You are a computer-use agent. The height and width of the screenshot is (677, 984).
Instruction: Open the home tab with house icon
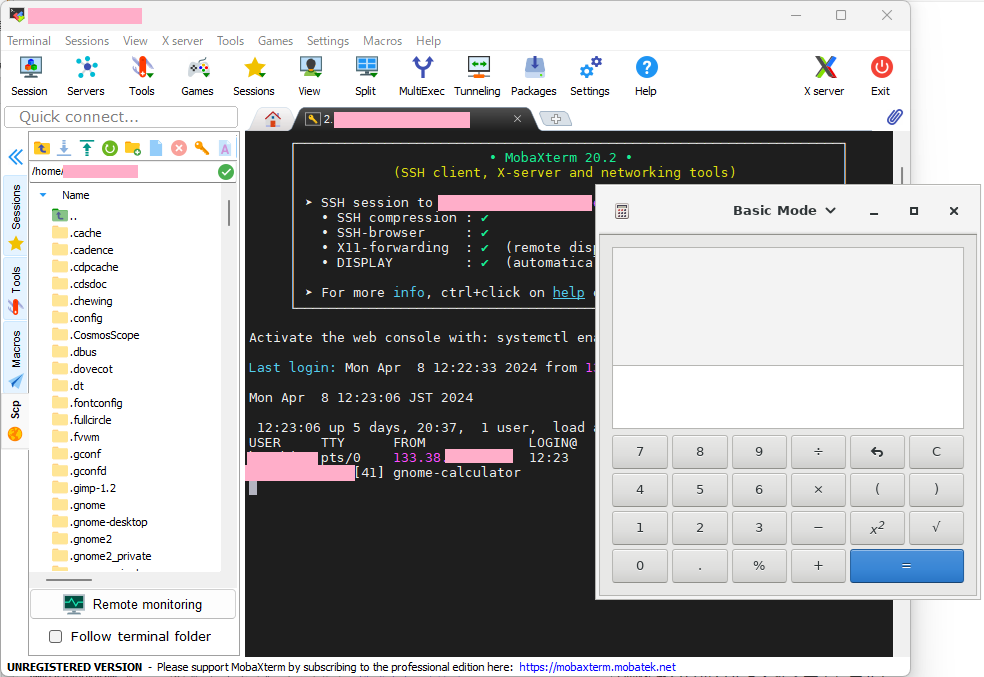273,119
